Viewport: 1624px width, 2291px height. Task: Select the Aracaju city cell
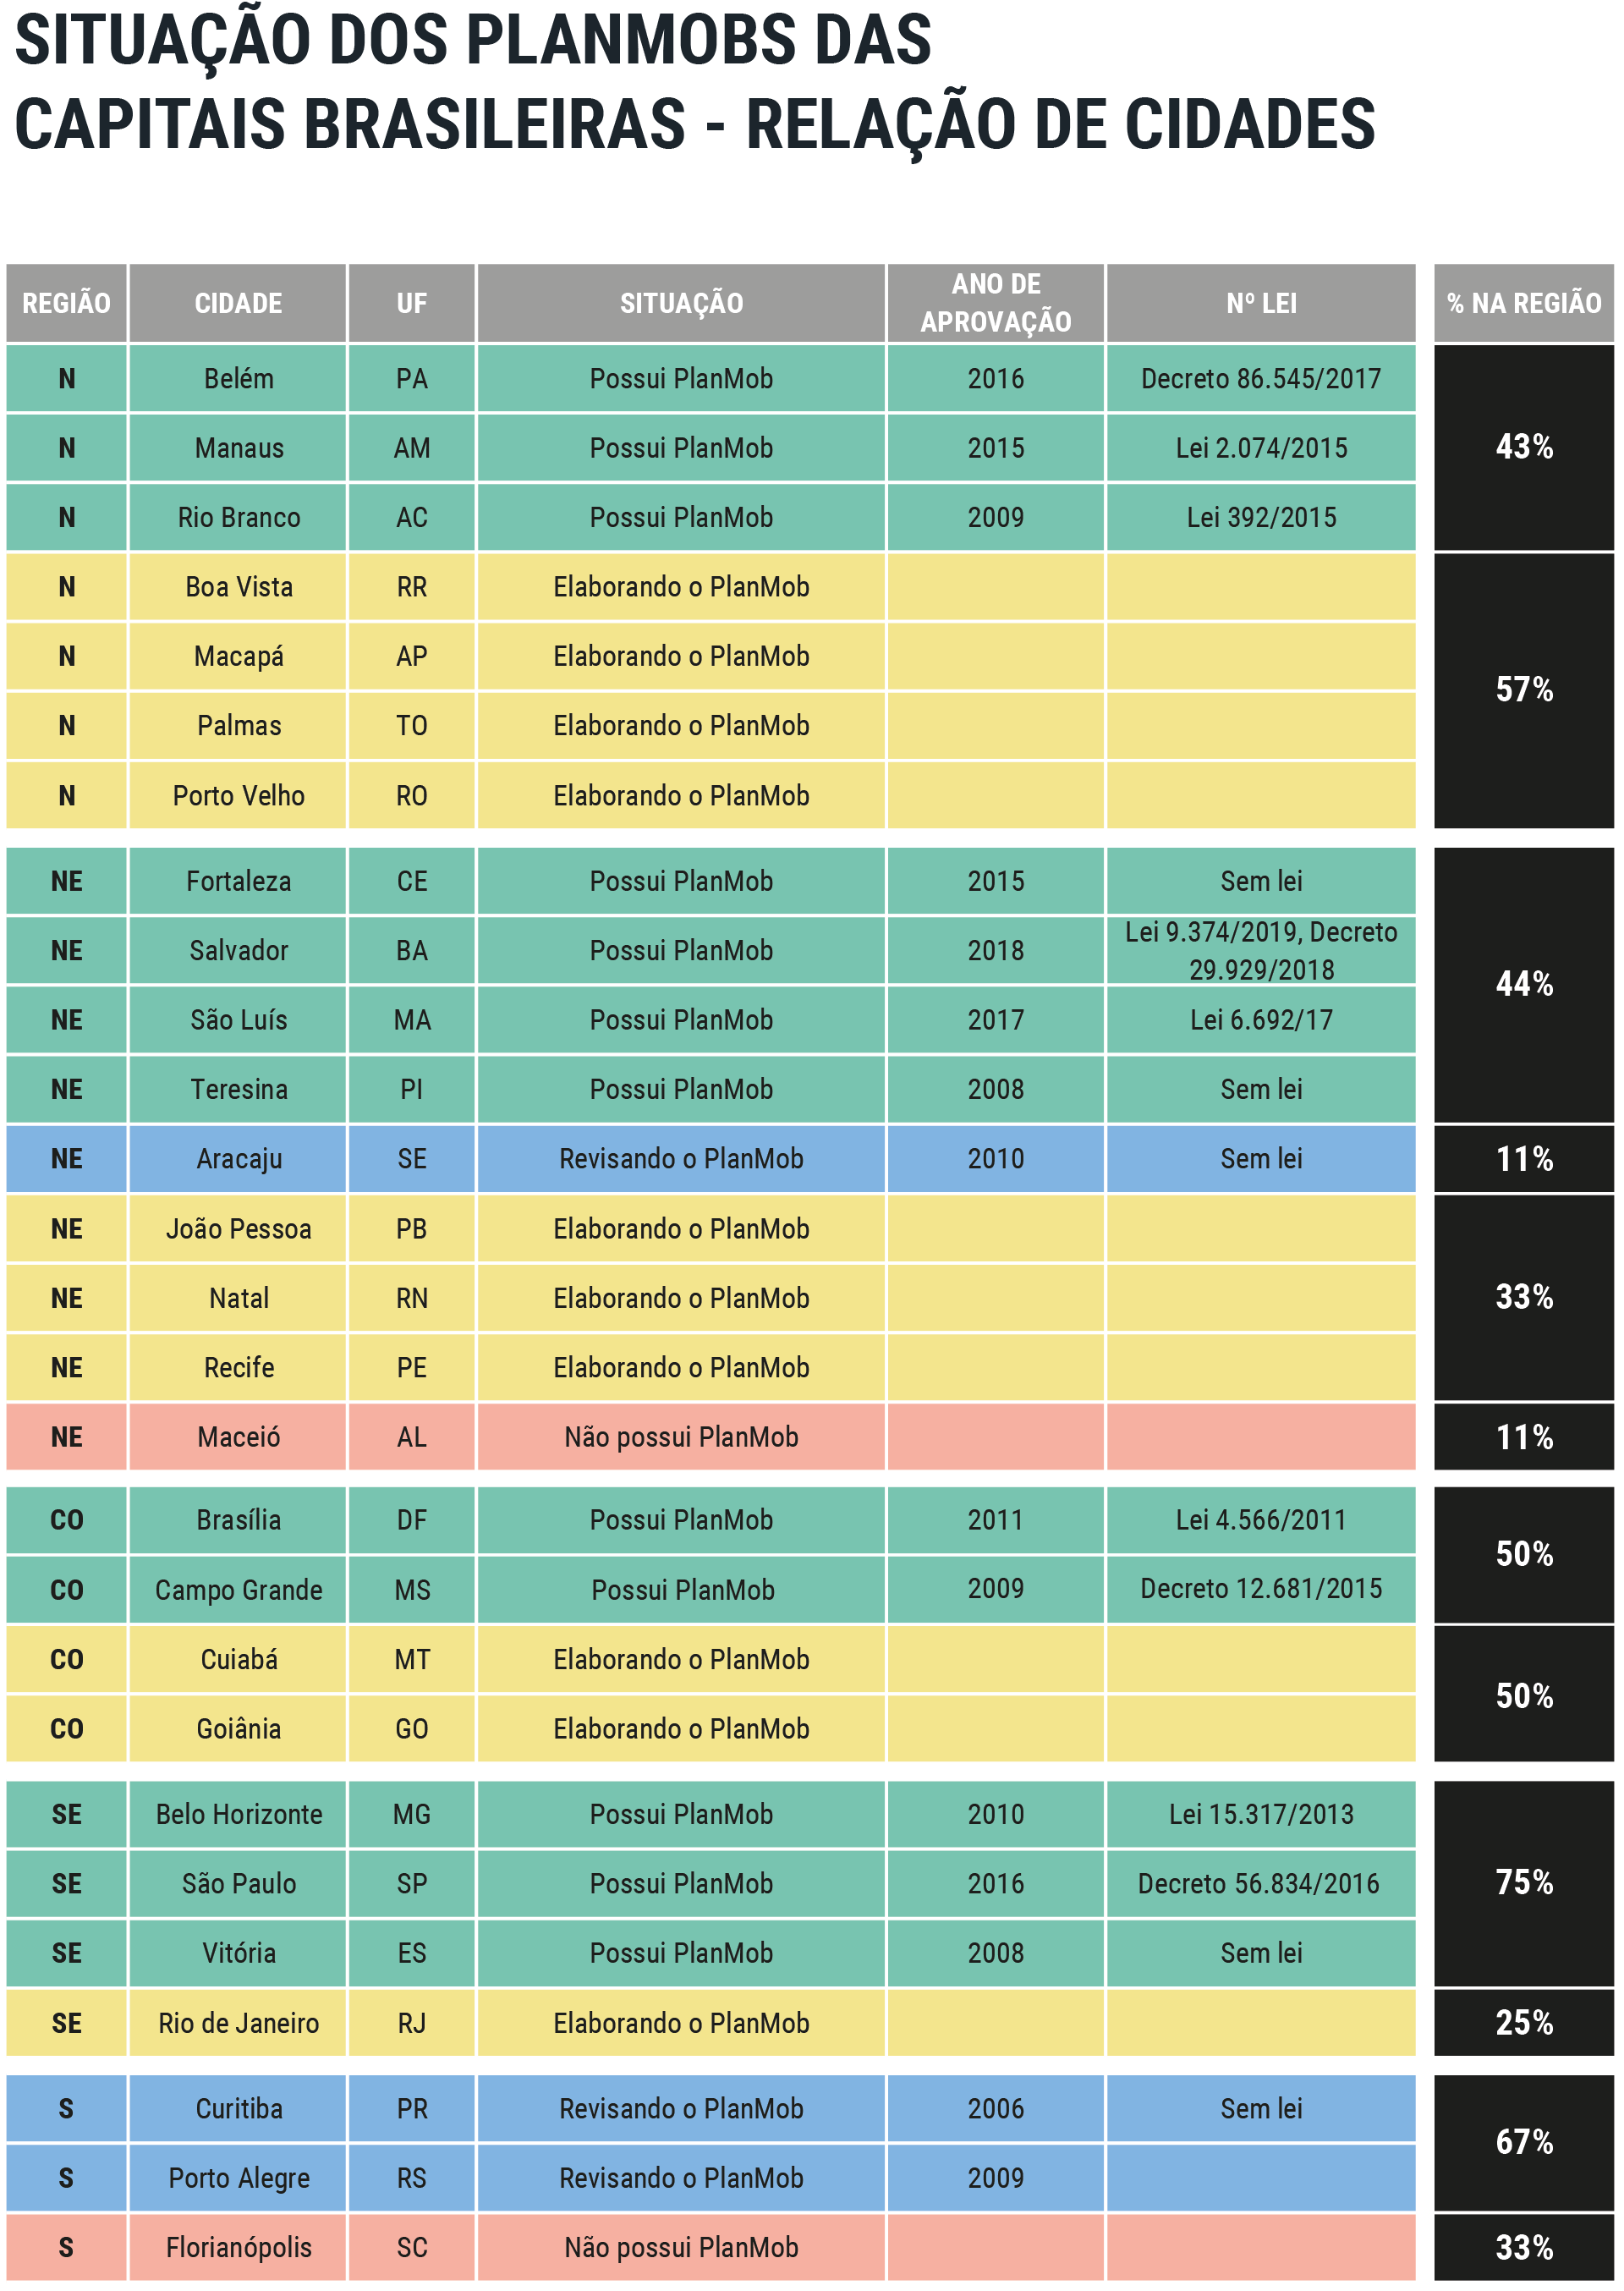tap(238, 1159)
